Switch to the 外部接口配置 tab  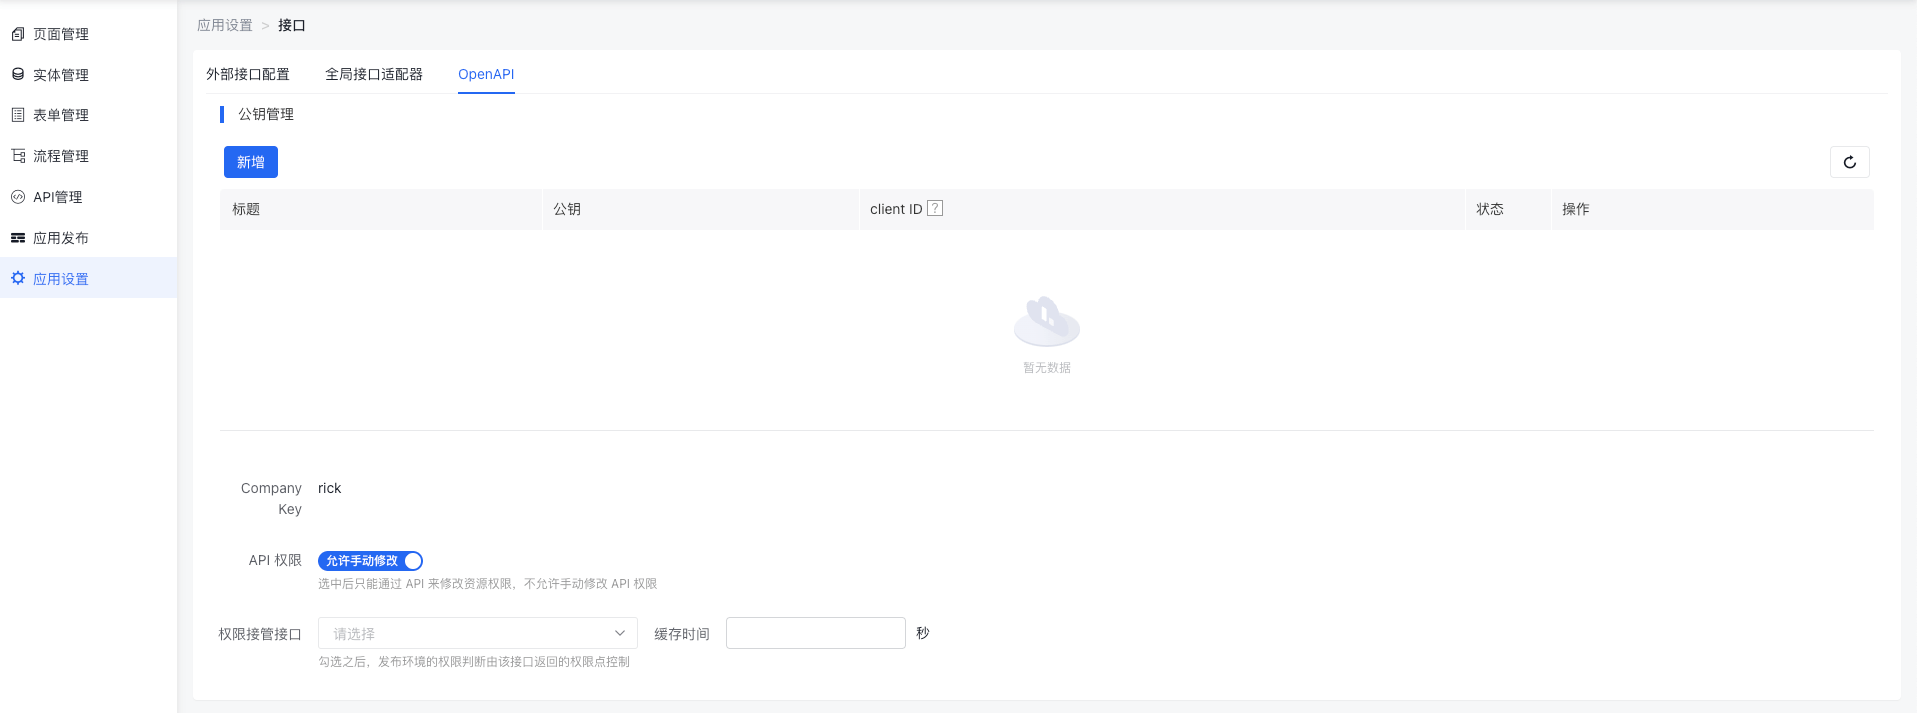(248, 74)
